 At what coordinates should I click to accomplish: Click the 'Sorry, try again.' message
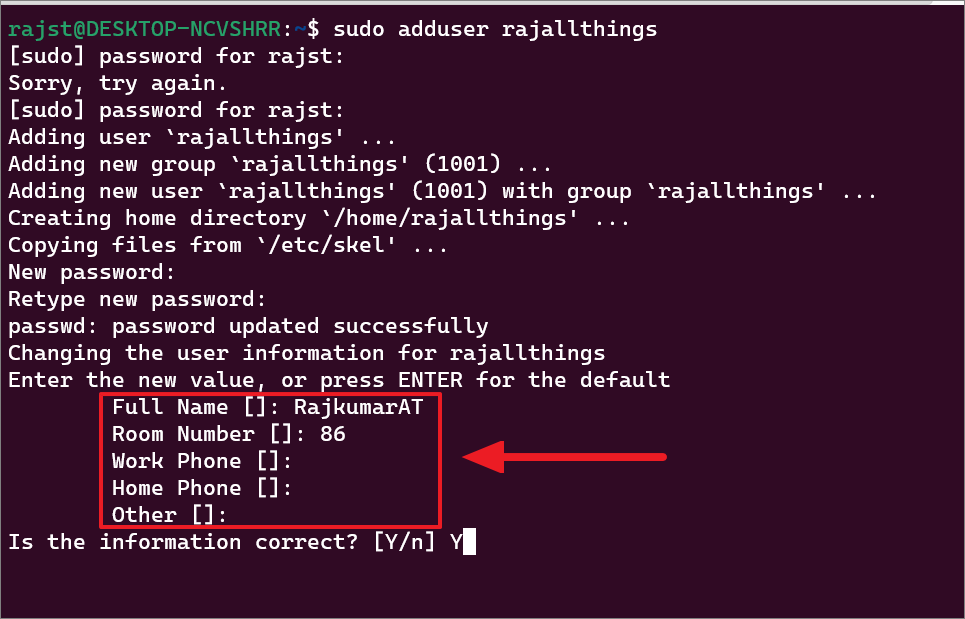click(x=118, y=84)
